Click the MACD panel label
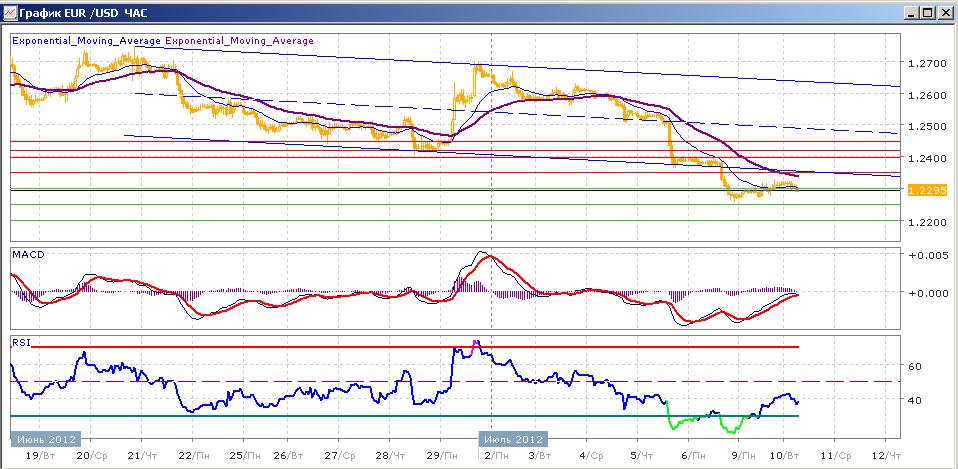Image resolution: width=958 pixels, height=469 pixels. point(28,254)
